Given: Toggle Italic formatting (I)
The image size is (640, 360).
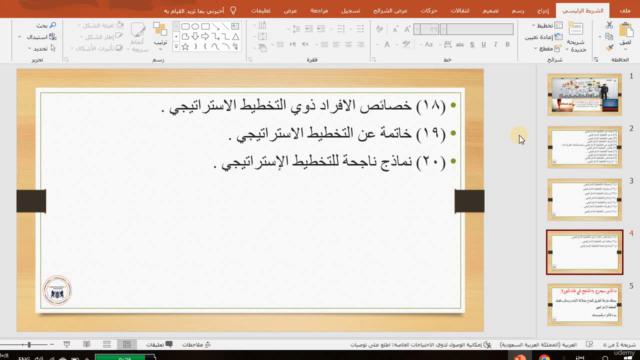Looking at the screenshot, I should tap(496, 44).
